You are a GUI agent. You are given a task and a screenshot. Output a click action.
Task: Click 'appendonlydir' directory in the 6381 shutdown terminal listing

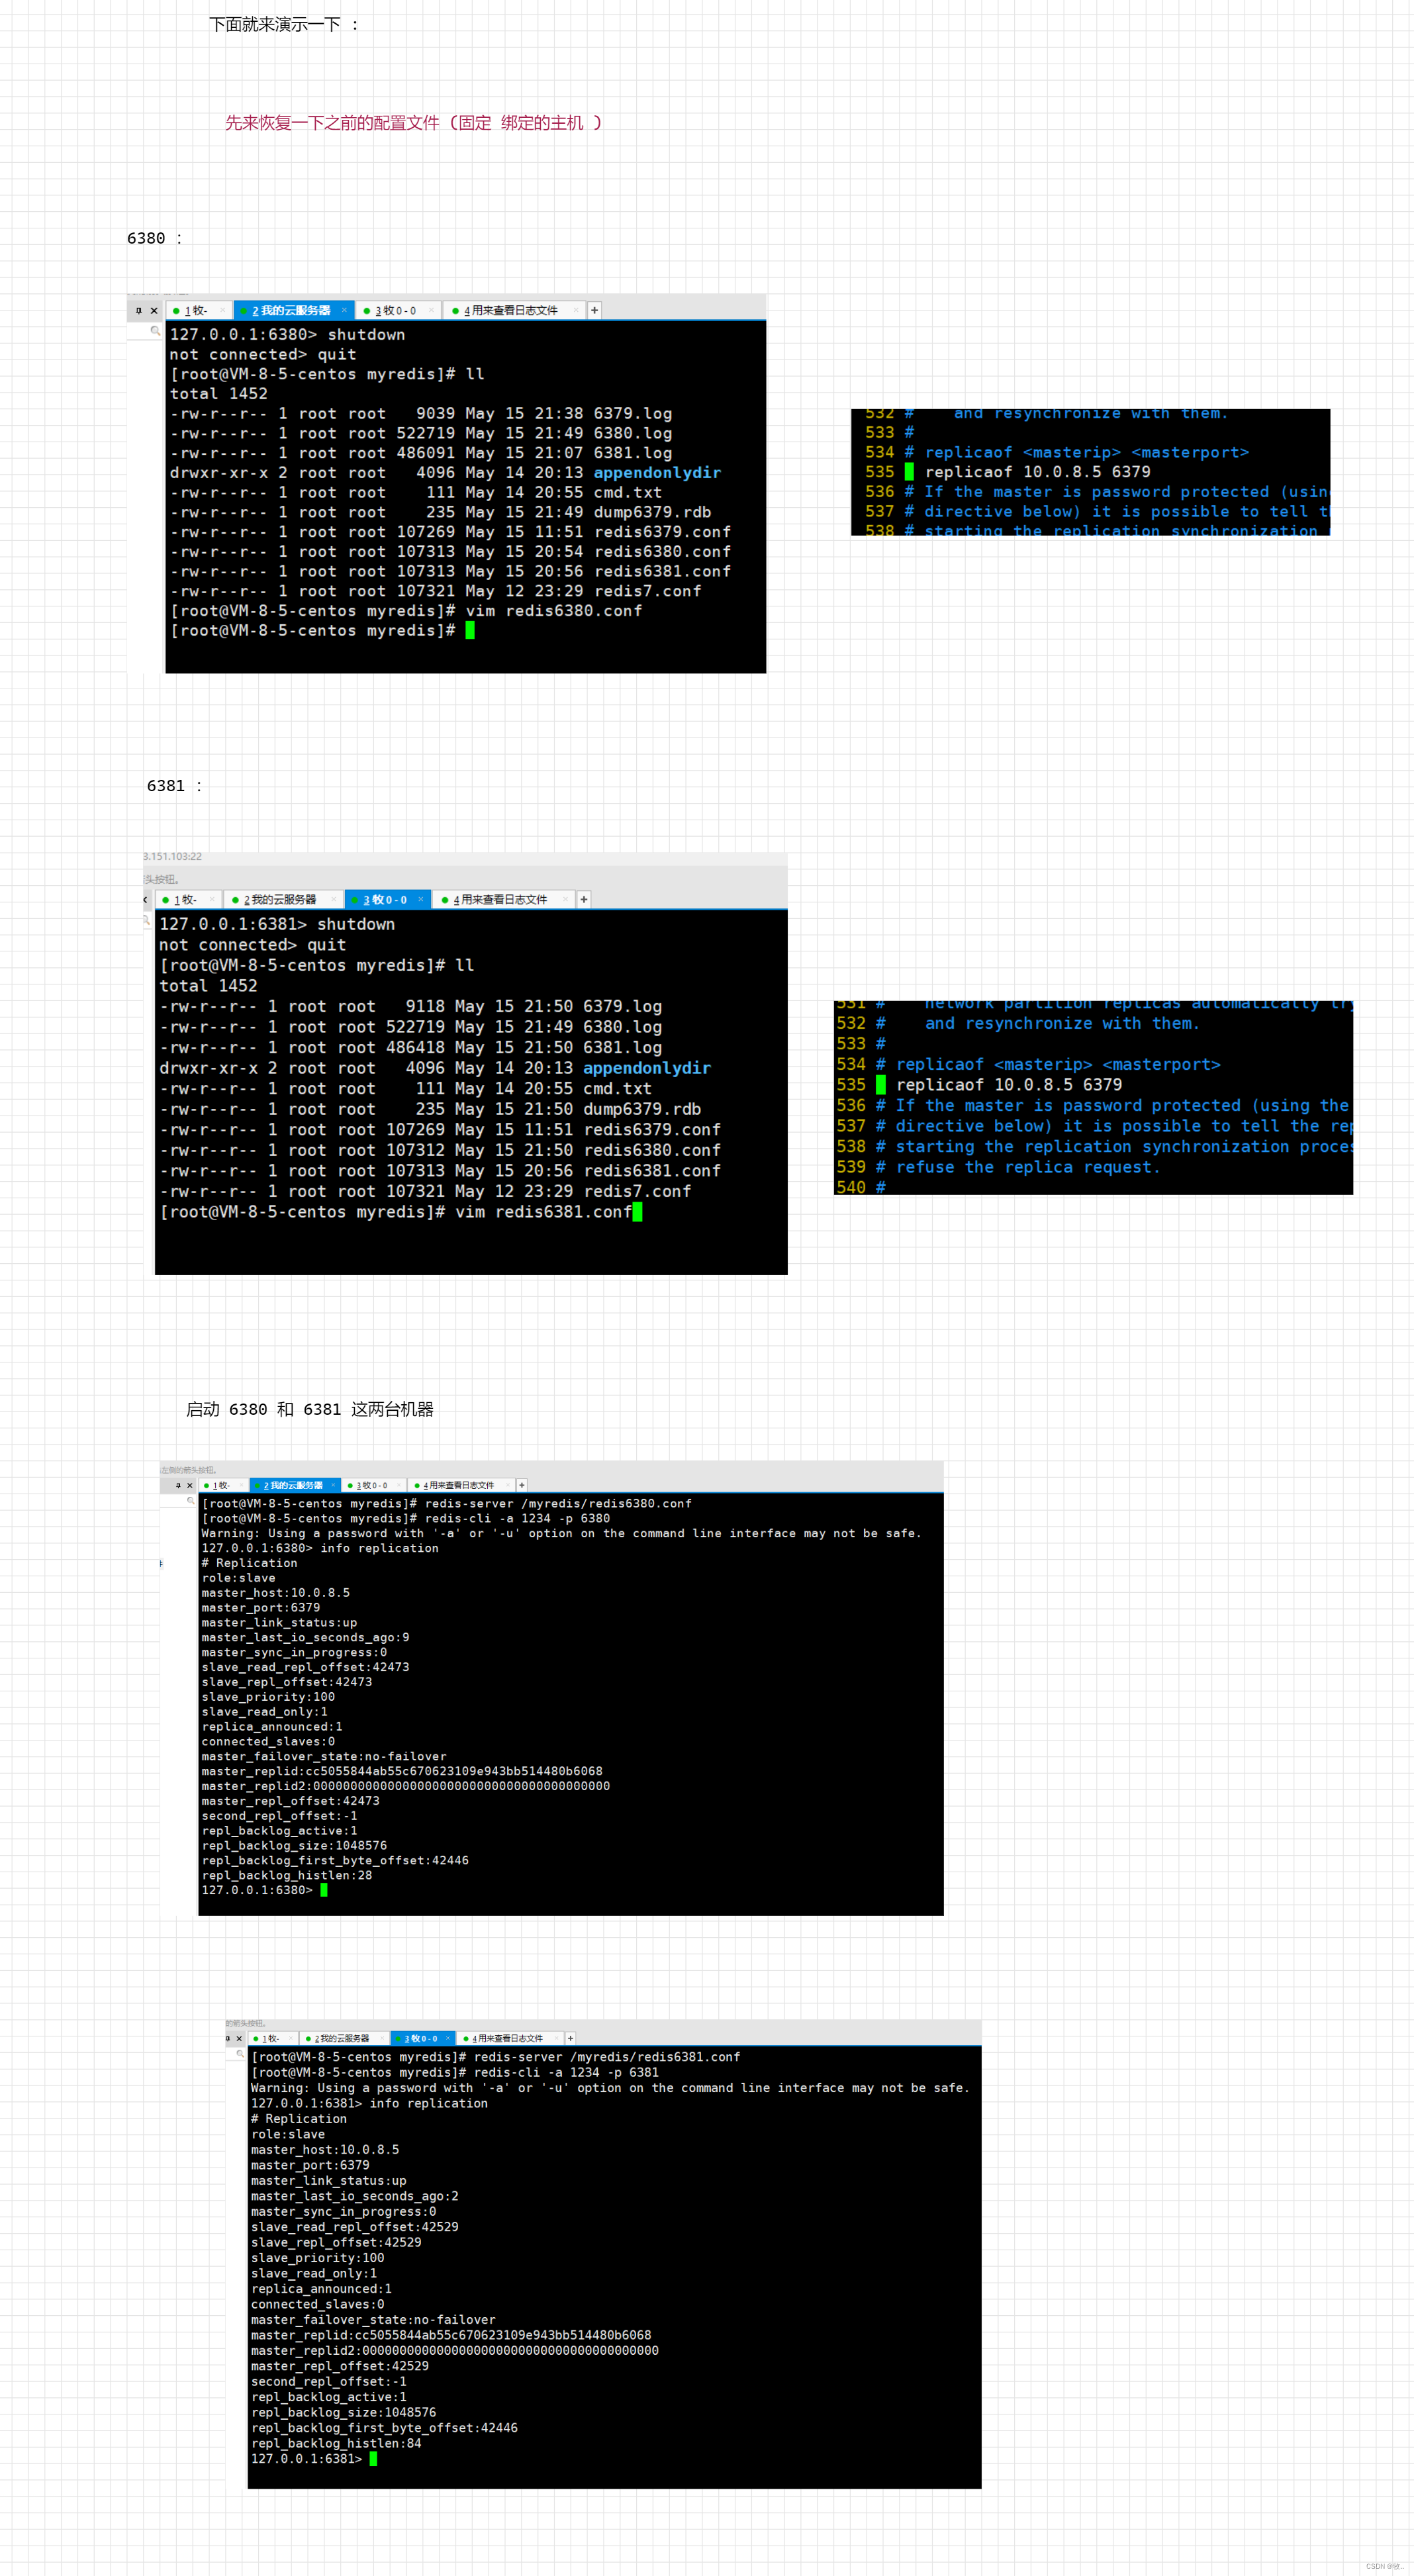(647, 1068)
